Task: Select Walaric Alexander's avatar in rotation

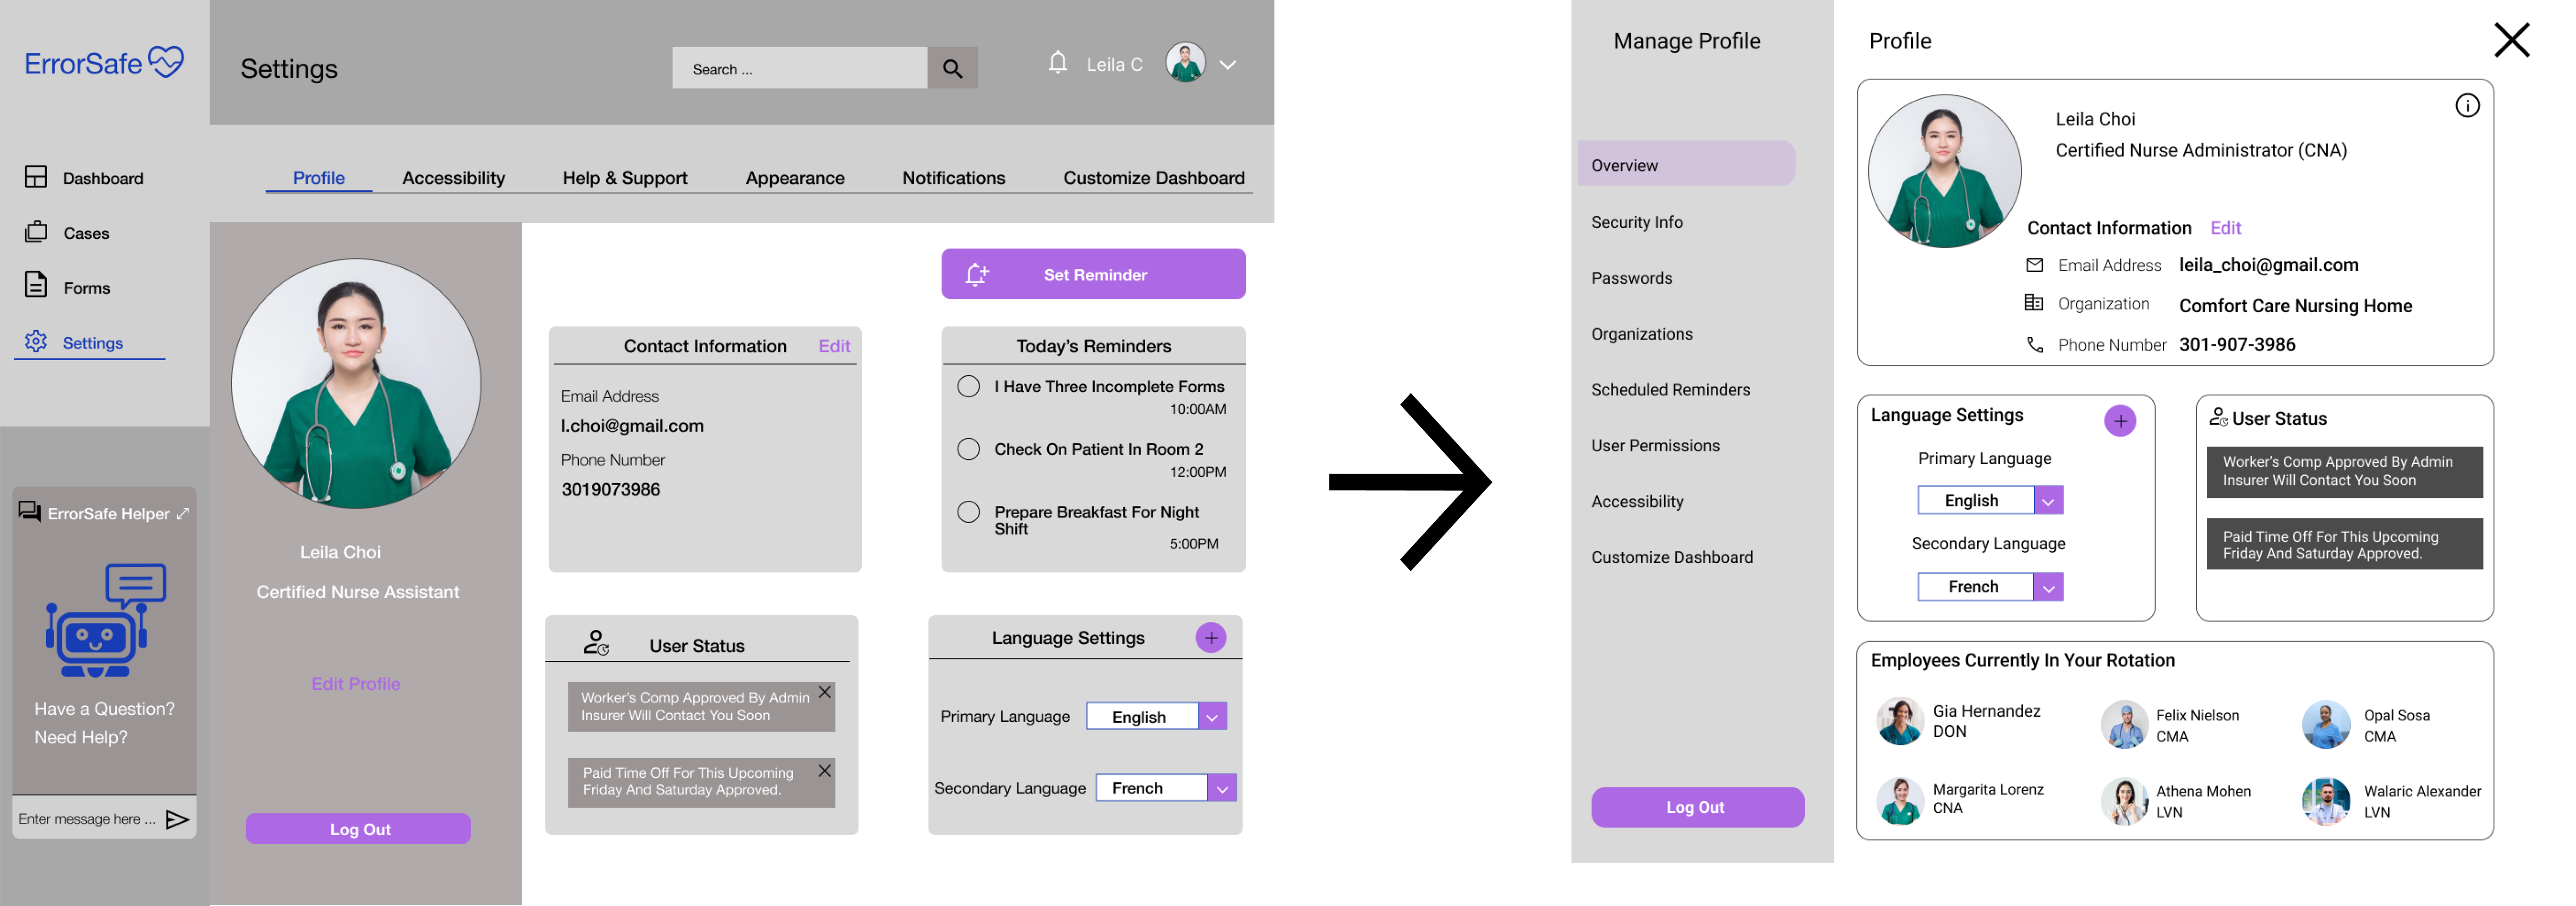Action: pos(2326,801)
